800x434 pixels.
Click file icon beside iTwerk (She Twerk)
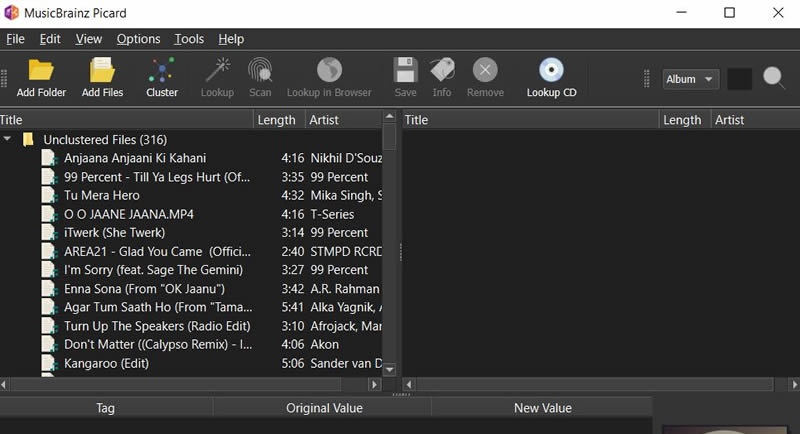point(49,233)
